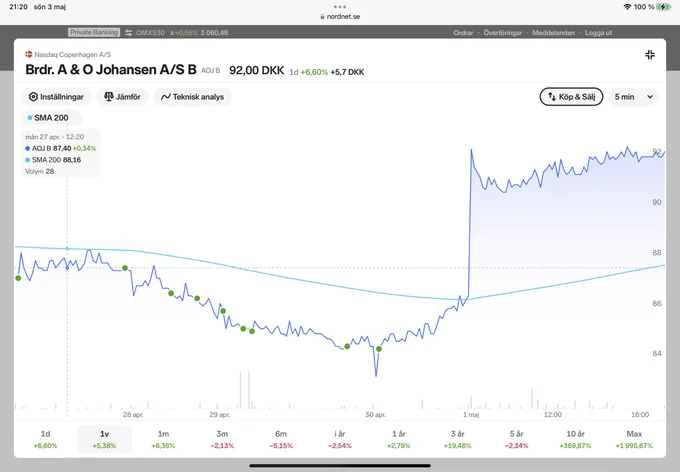Select the SMA 200 indicator chip

click(x=51, y=118)
